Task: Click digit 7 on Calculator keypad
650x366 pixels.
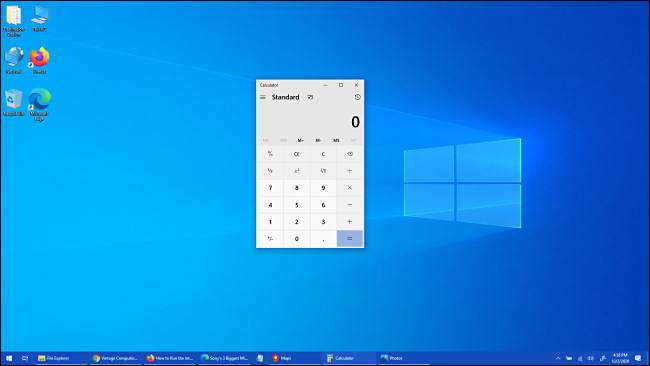Action: coord(270,188)
